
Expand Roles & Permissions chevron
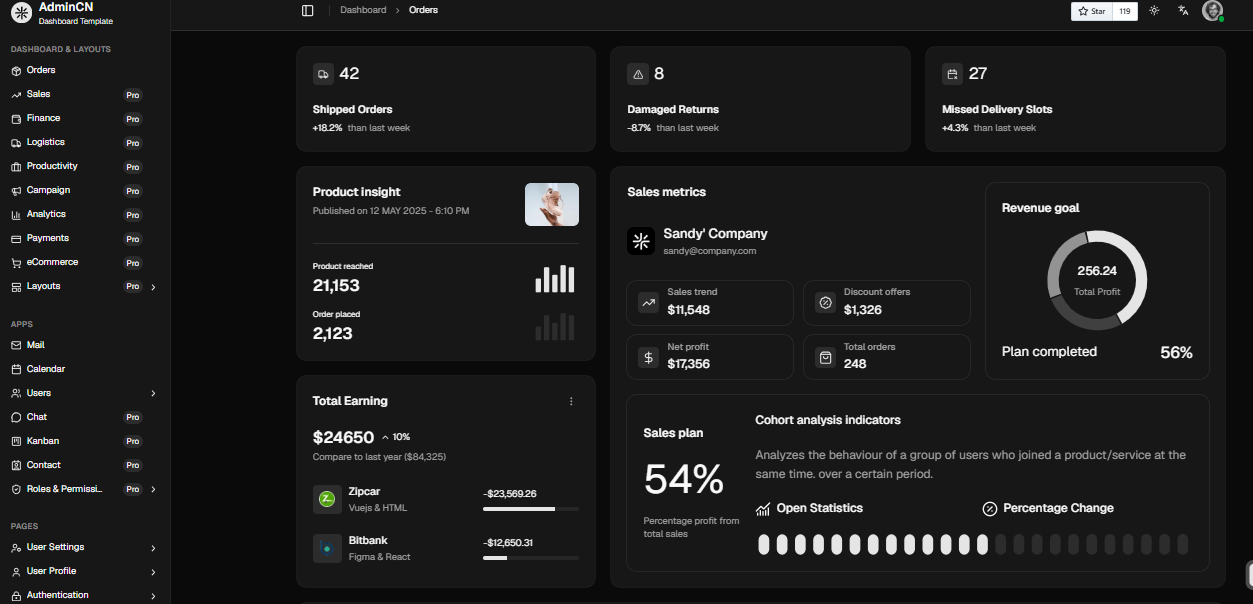(153, 490)
